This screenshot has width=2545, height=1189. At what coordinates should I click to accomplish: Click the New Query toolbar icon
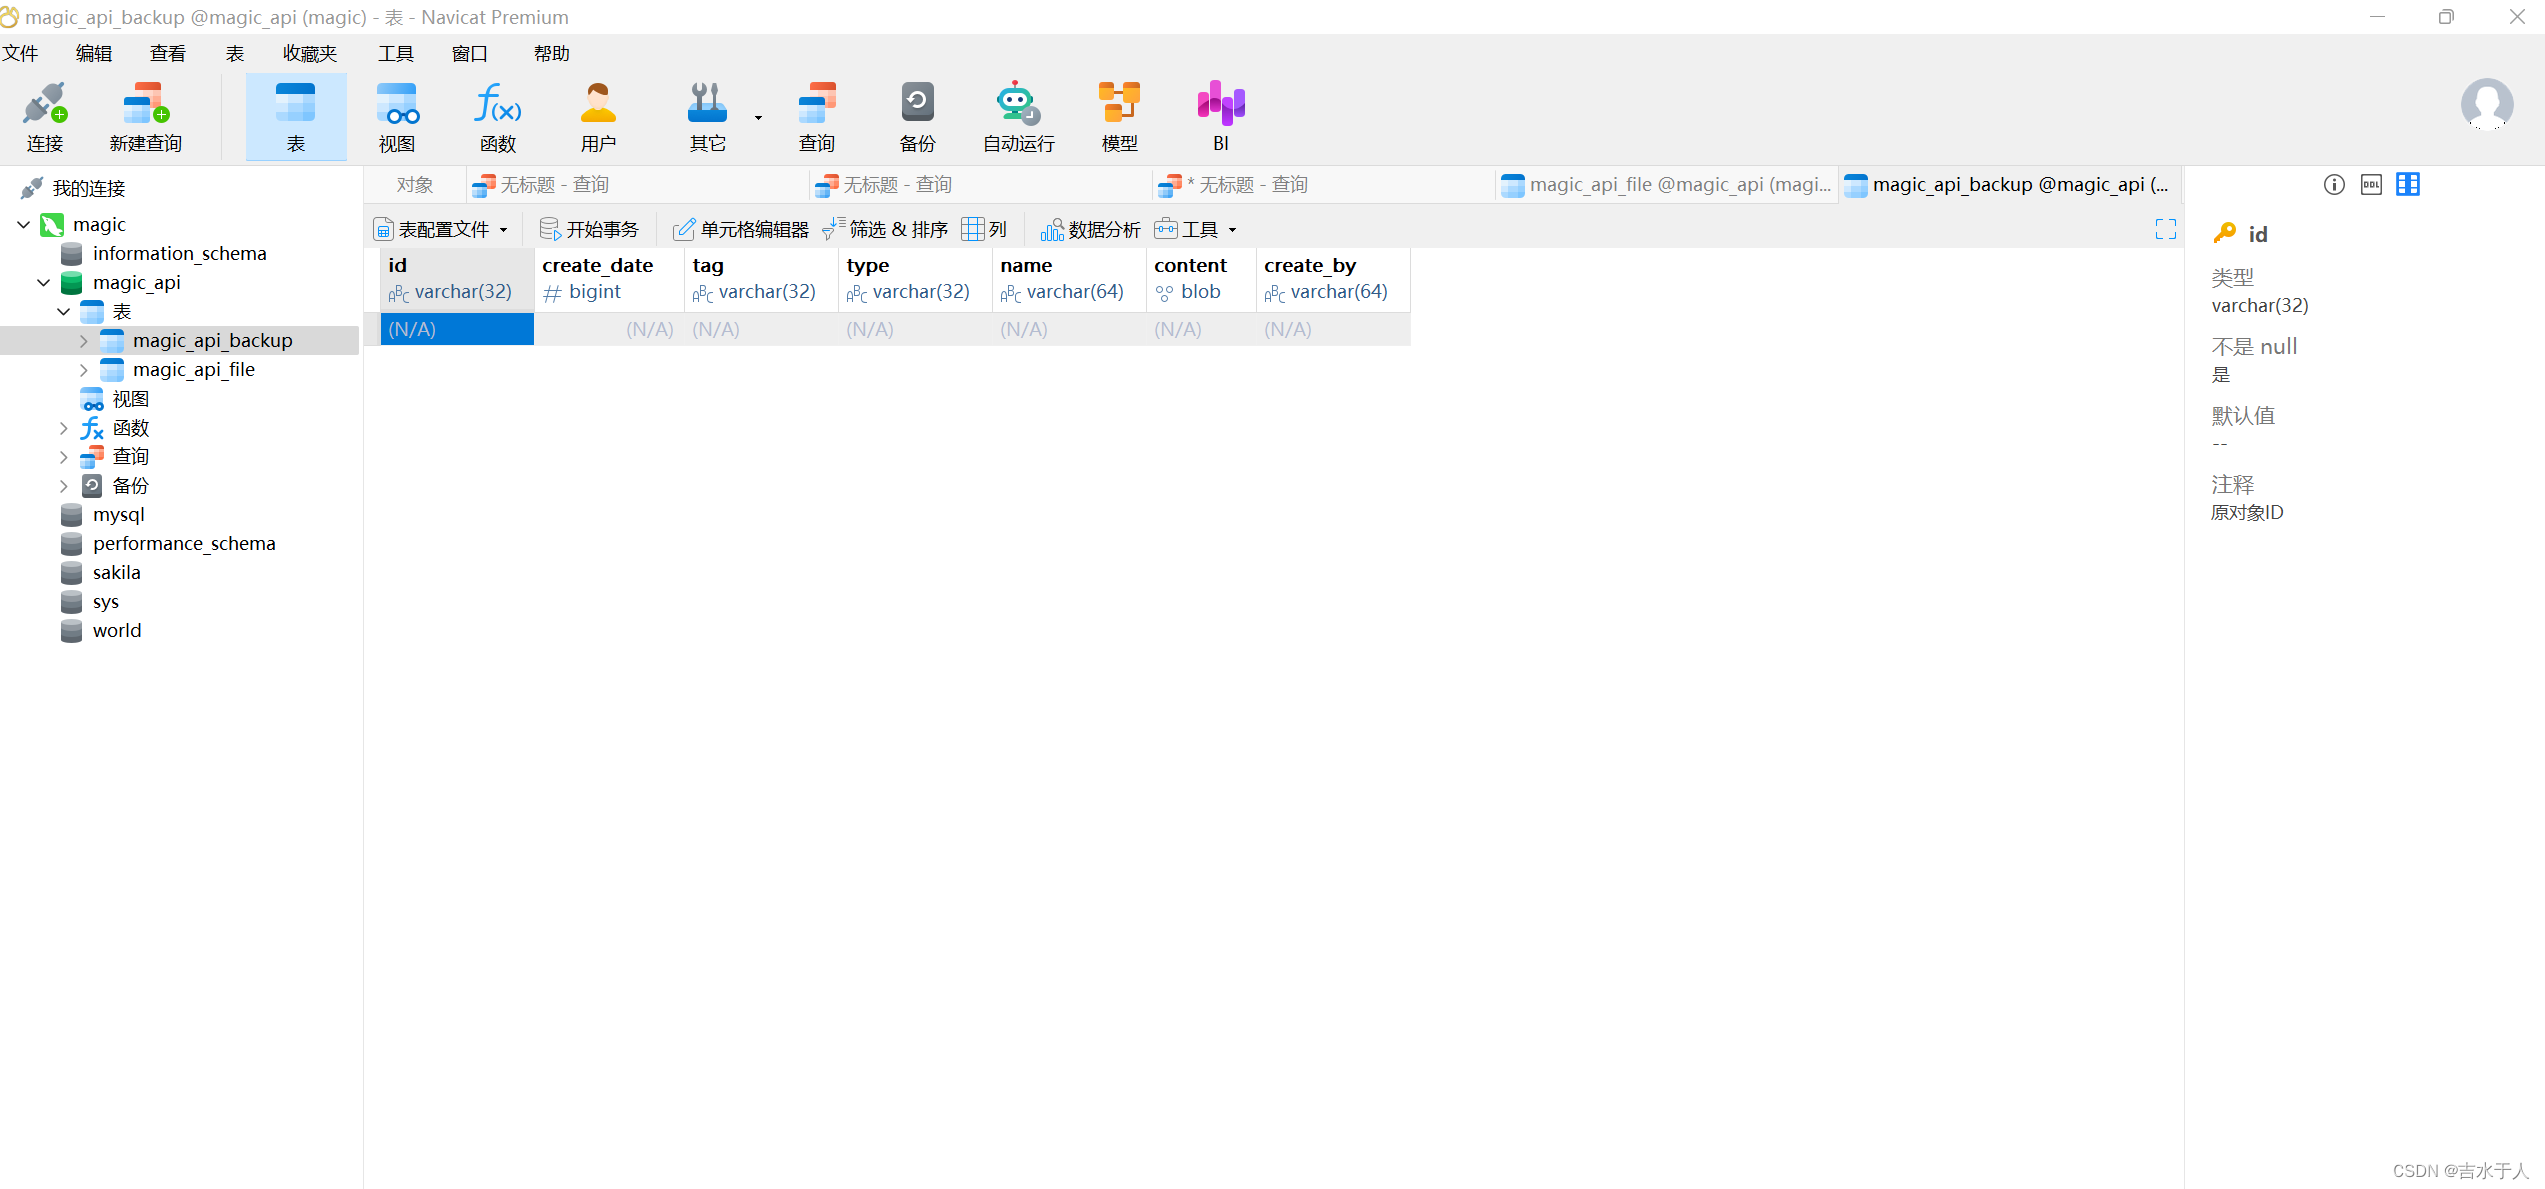pos(145,104)
